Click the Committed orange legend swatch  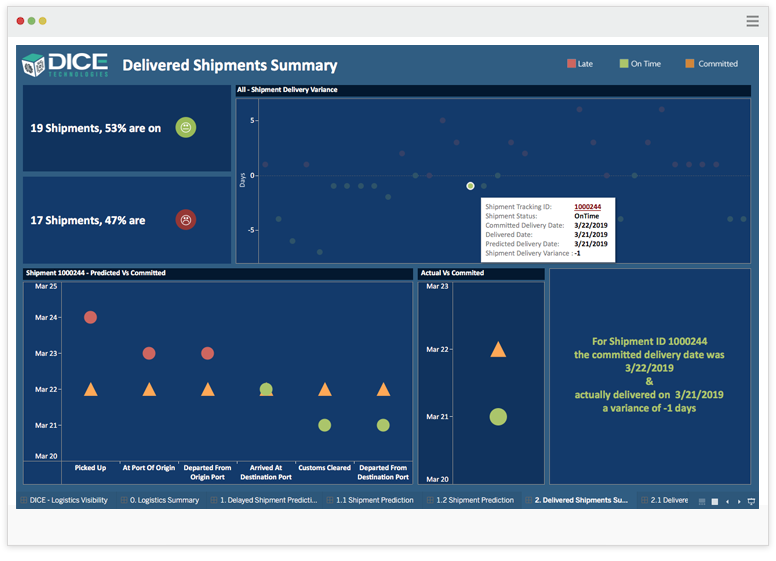tap(690, 64)
